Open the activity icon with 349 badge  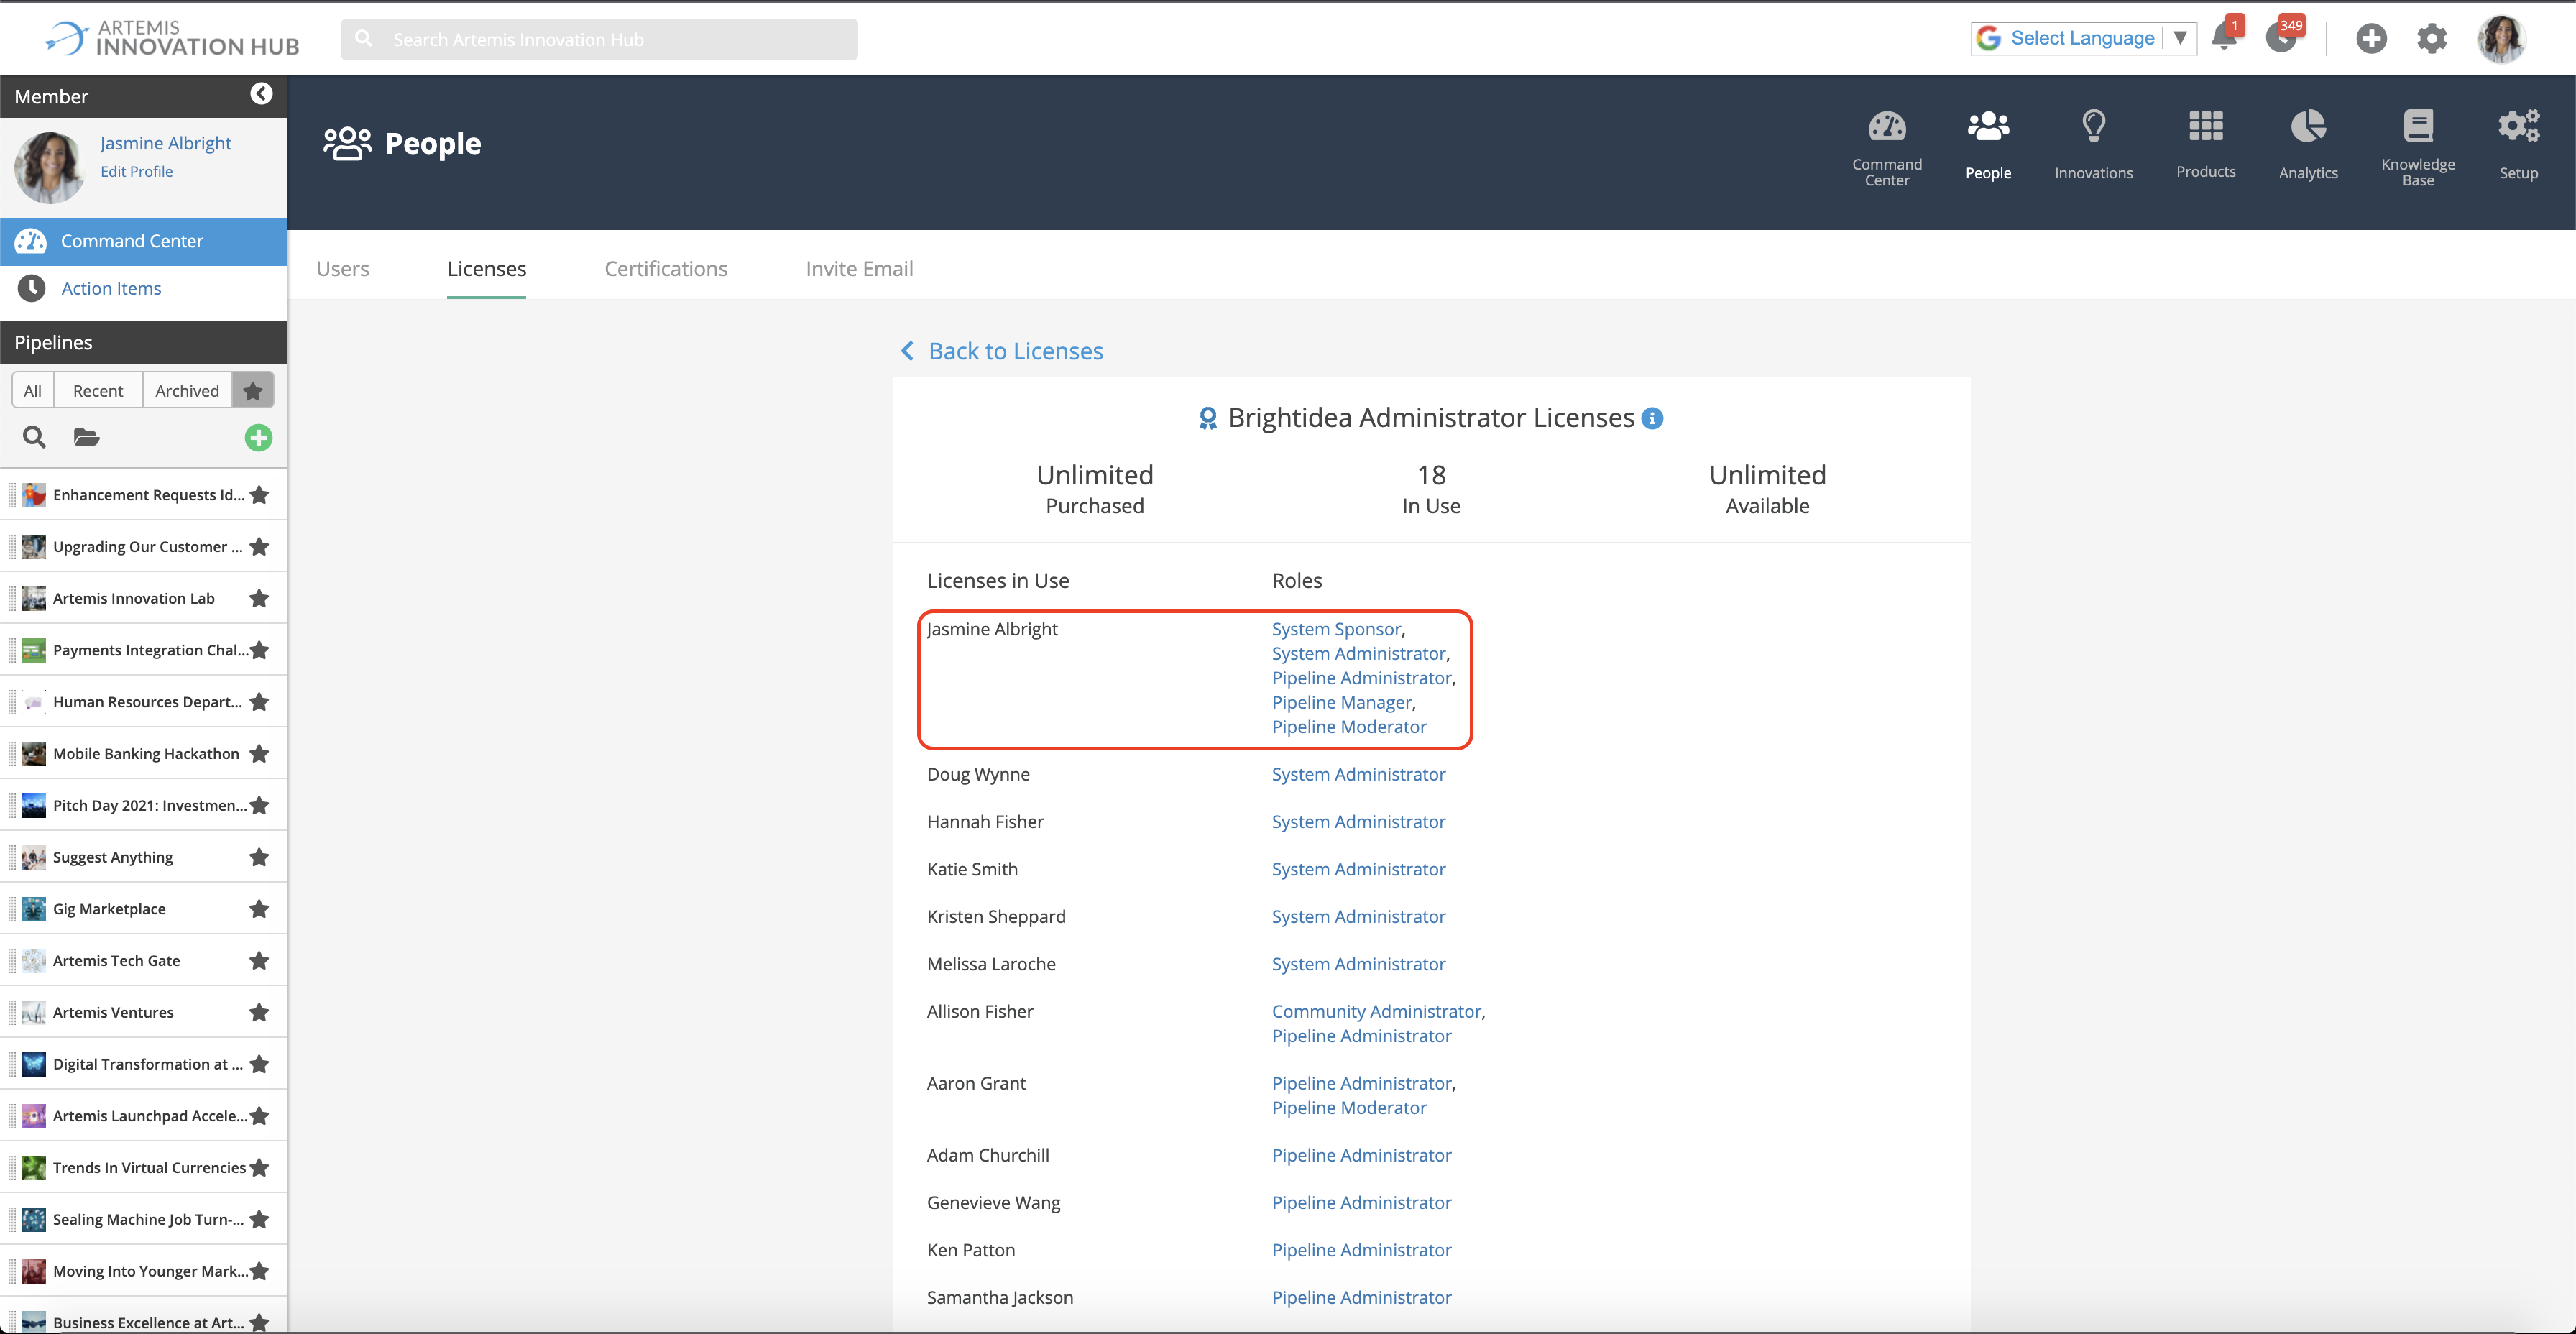2281,38
